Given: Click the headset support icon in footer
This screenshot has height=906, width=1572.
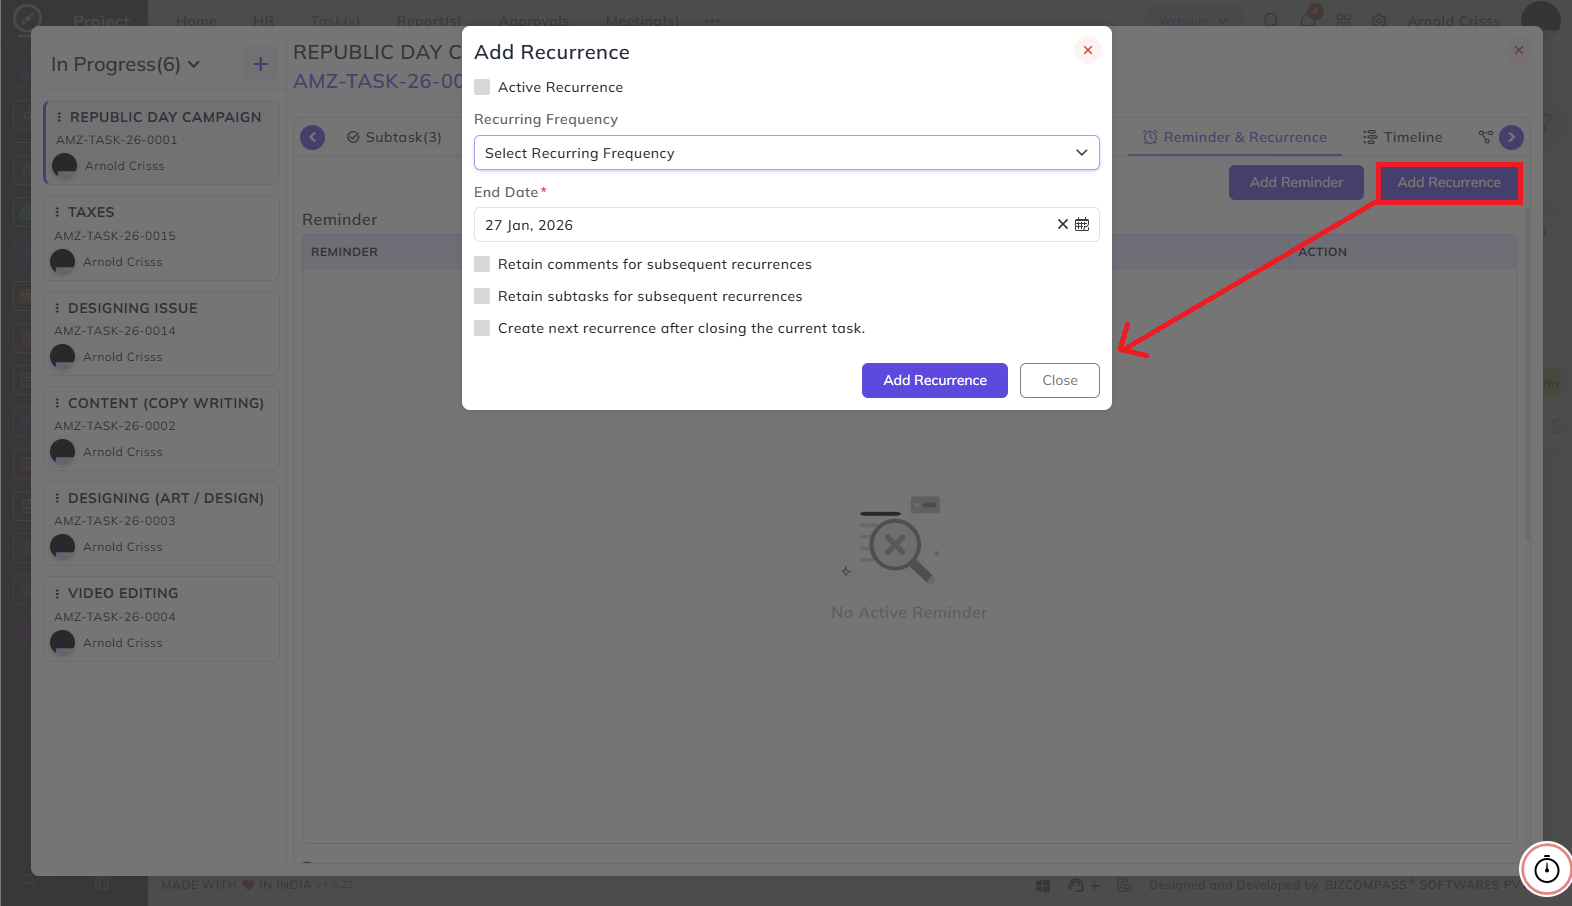Looking at the screenshot, I should point(1076,885).
